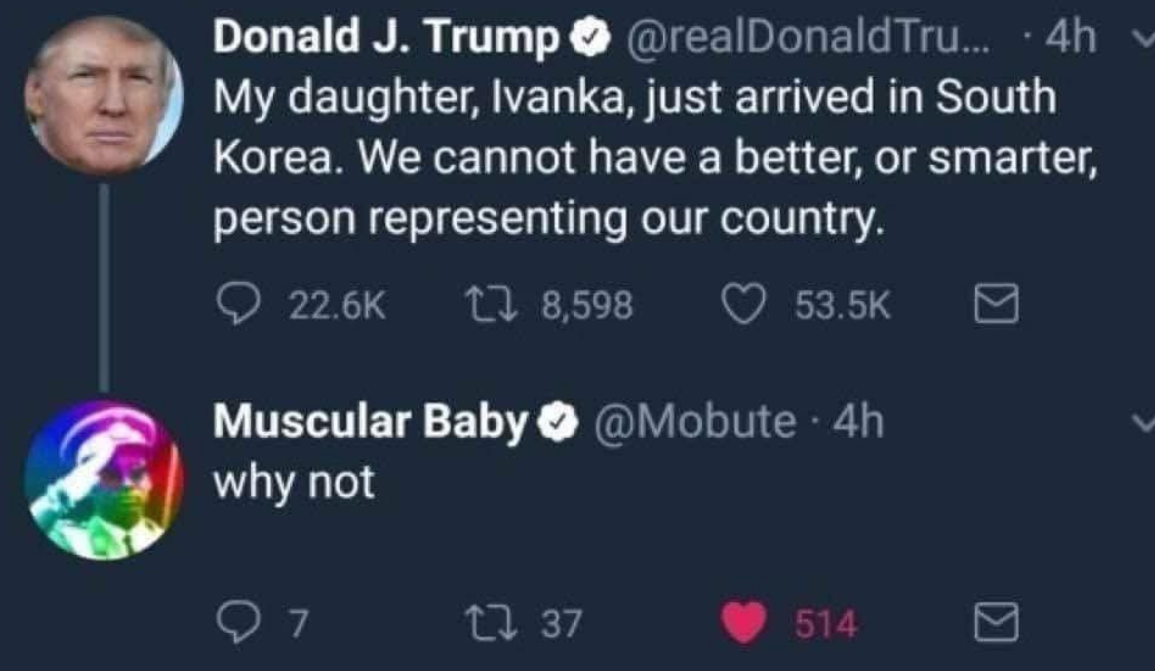Open the "why not" reply text

pyautogui.click(x=295, y=483)
